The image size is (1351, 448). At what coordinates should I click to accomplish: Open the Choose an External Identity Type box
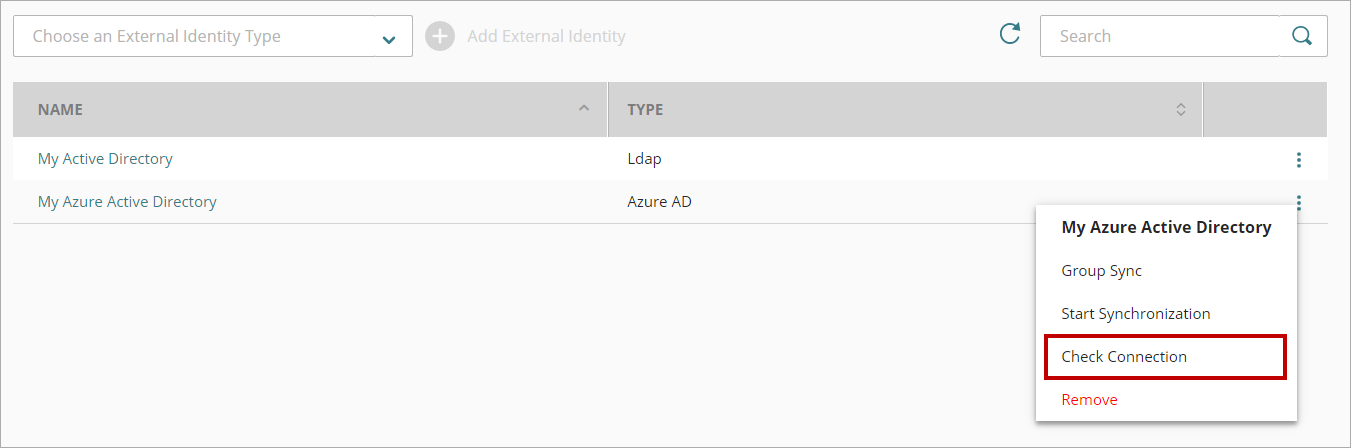195,36
